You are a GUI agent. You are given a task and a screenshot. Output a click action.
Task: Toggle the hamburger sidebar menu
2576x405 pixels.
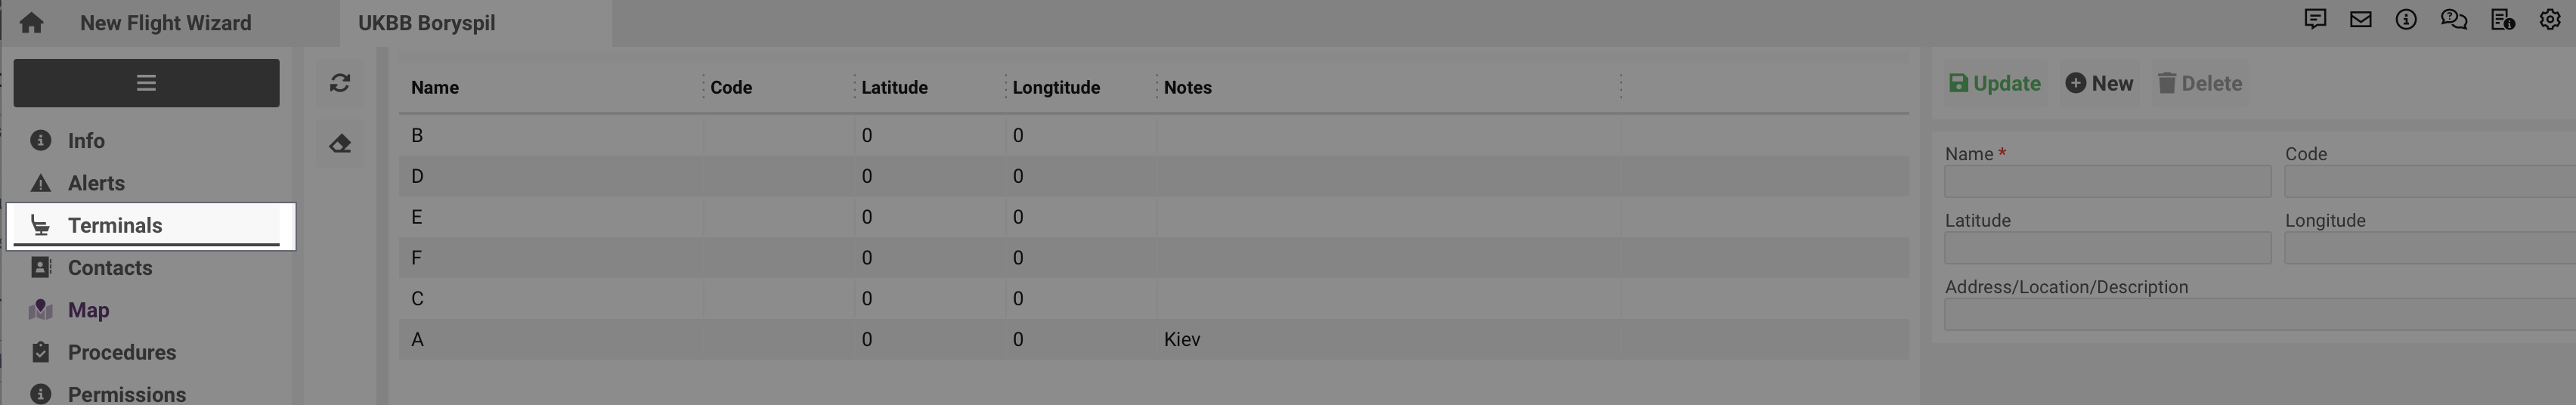click(146, 83)
